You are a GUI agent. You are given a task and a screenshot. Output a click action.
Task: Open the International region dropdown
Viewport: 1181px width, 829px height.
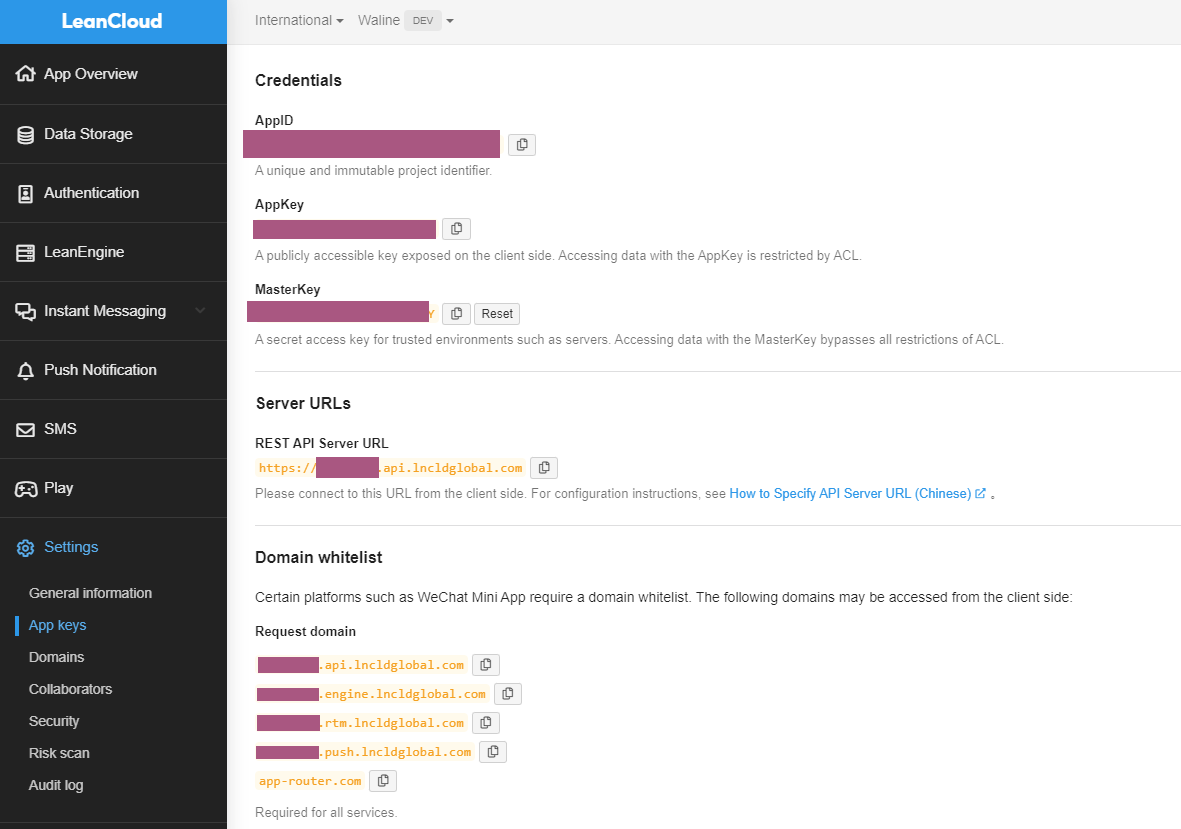click(x=299, y=21)
